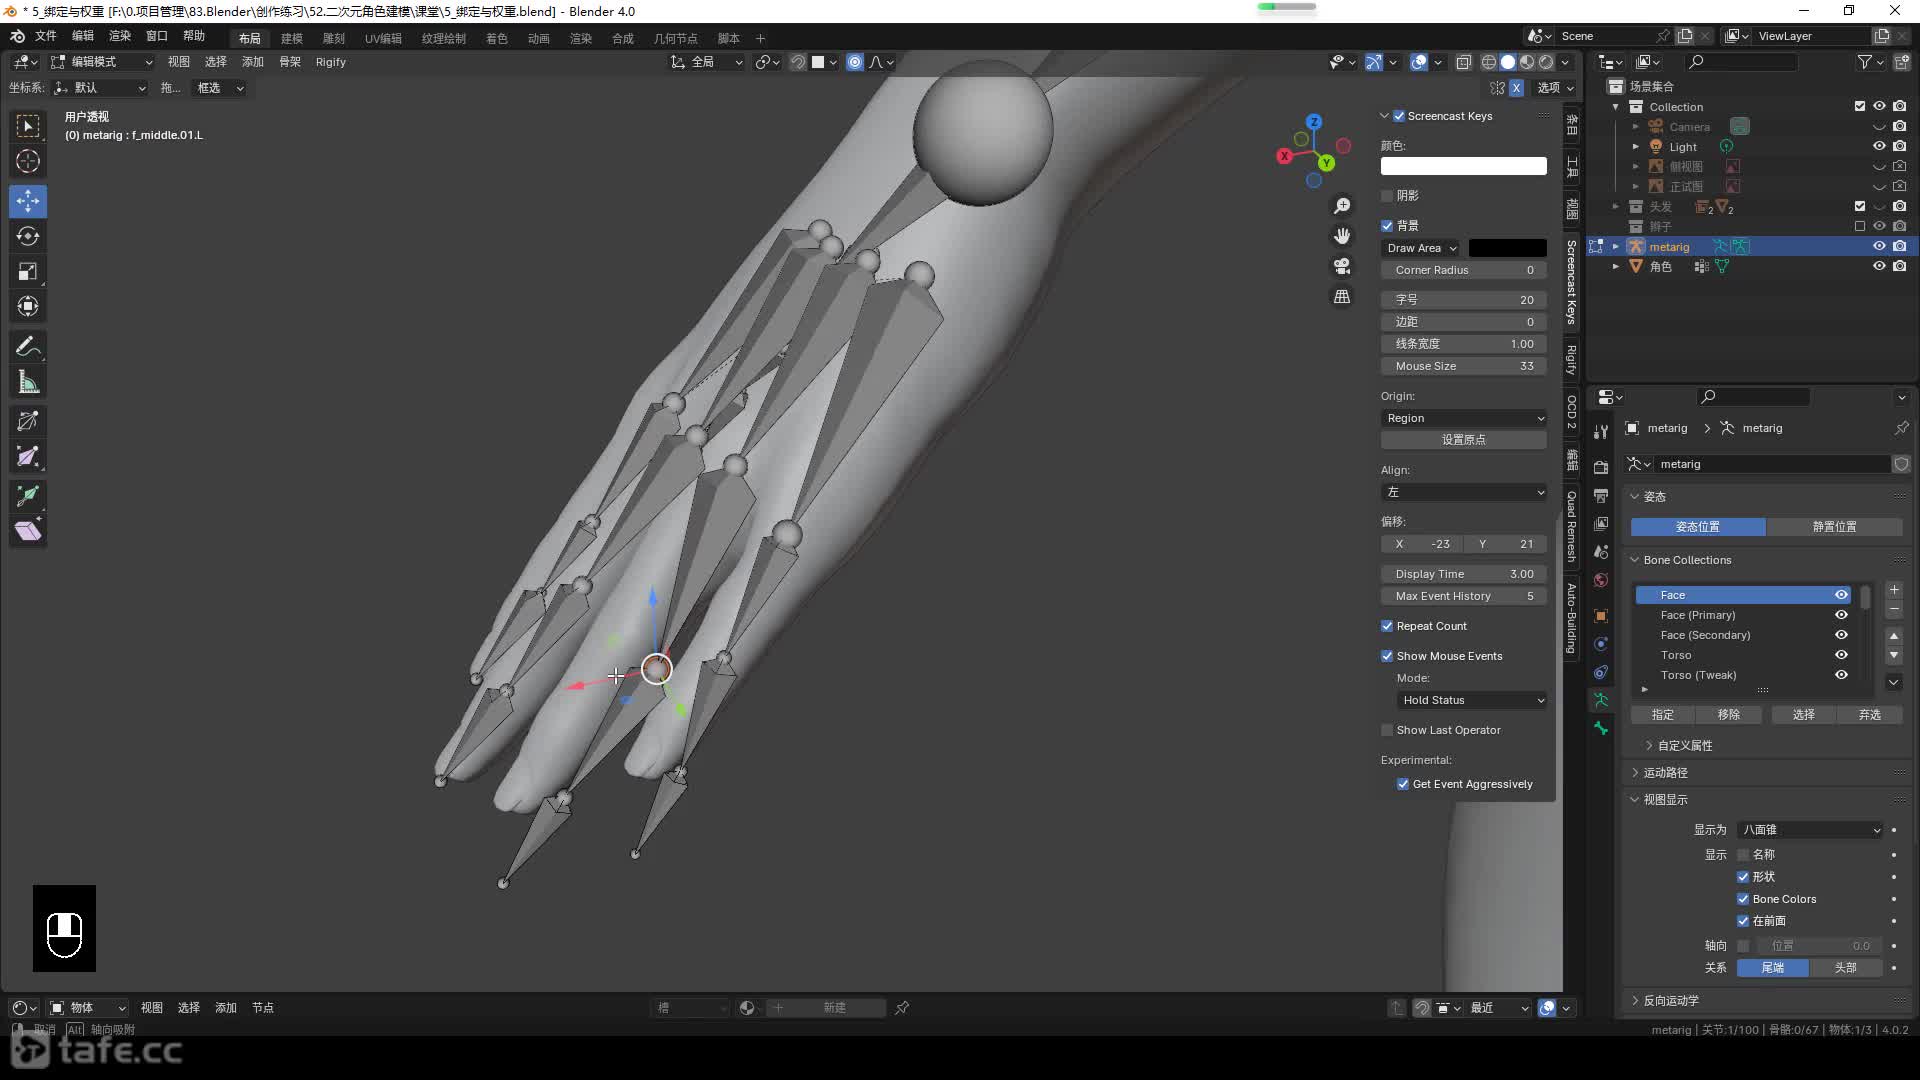
Task: Select the Bone Size tool
Action: (x=28, y=456)
